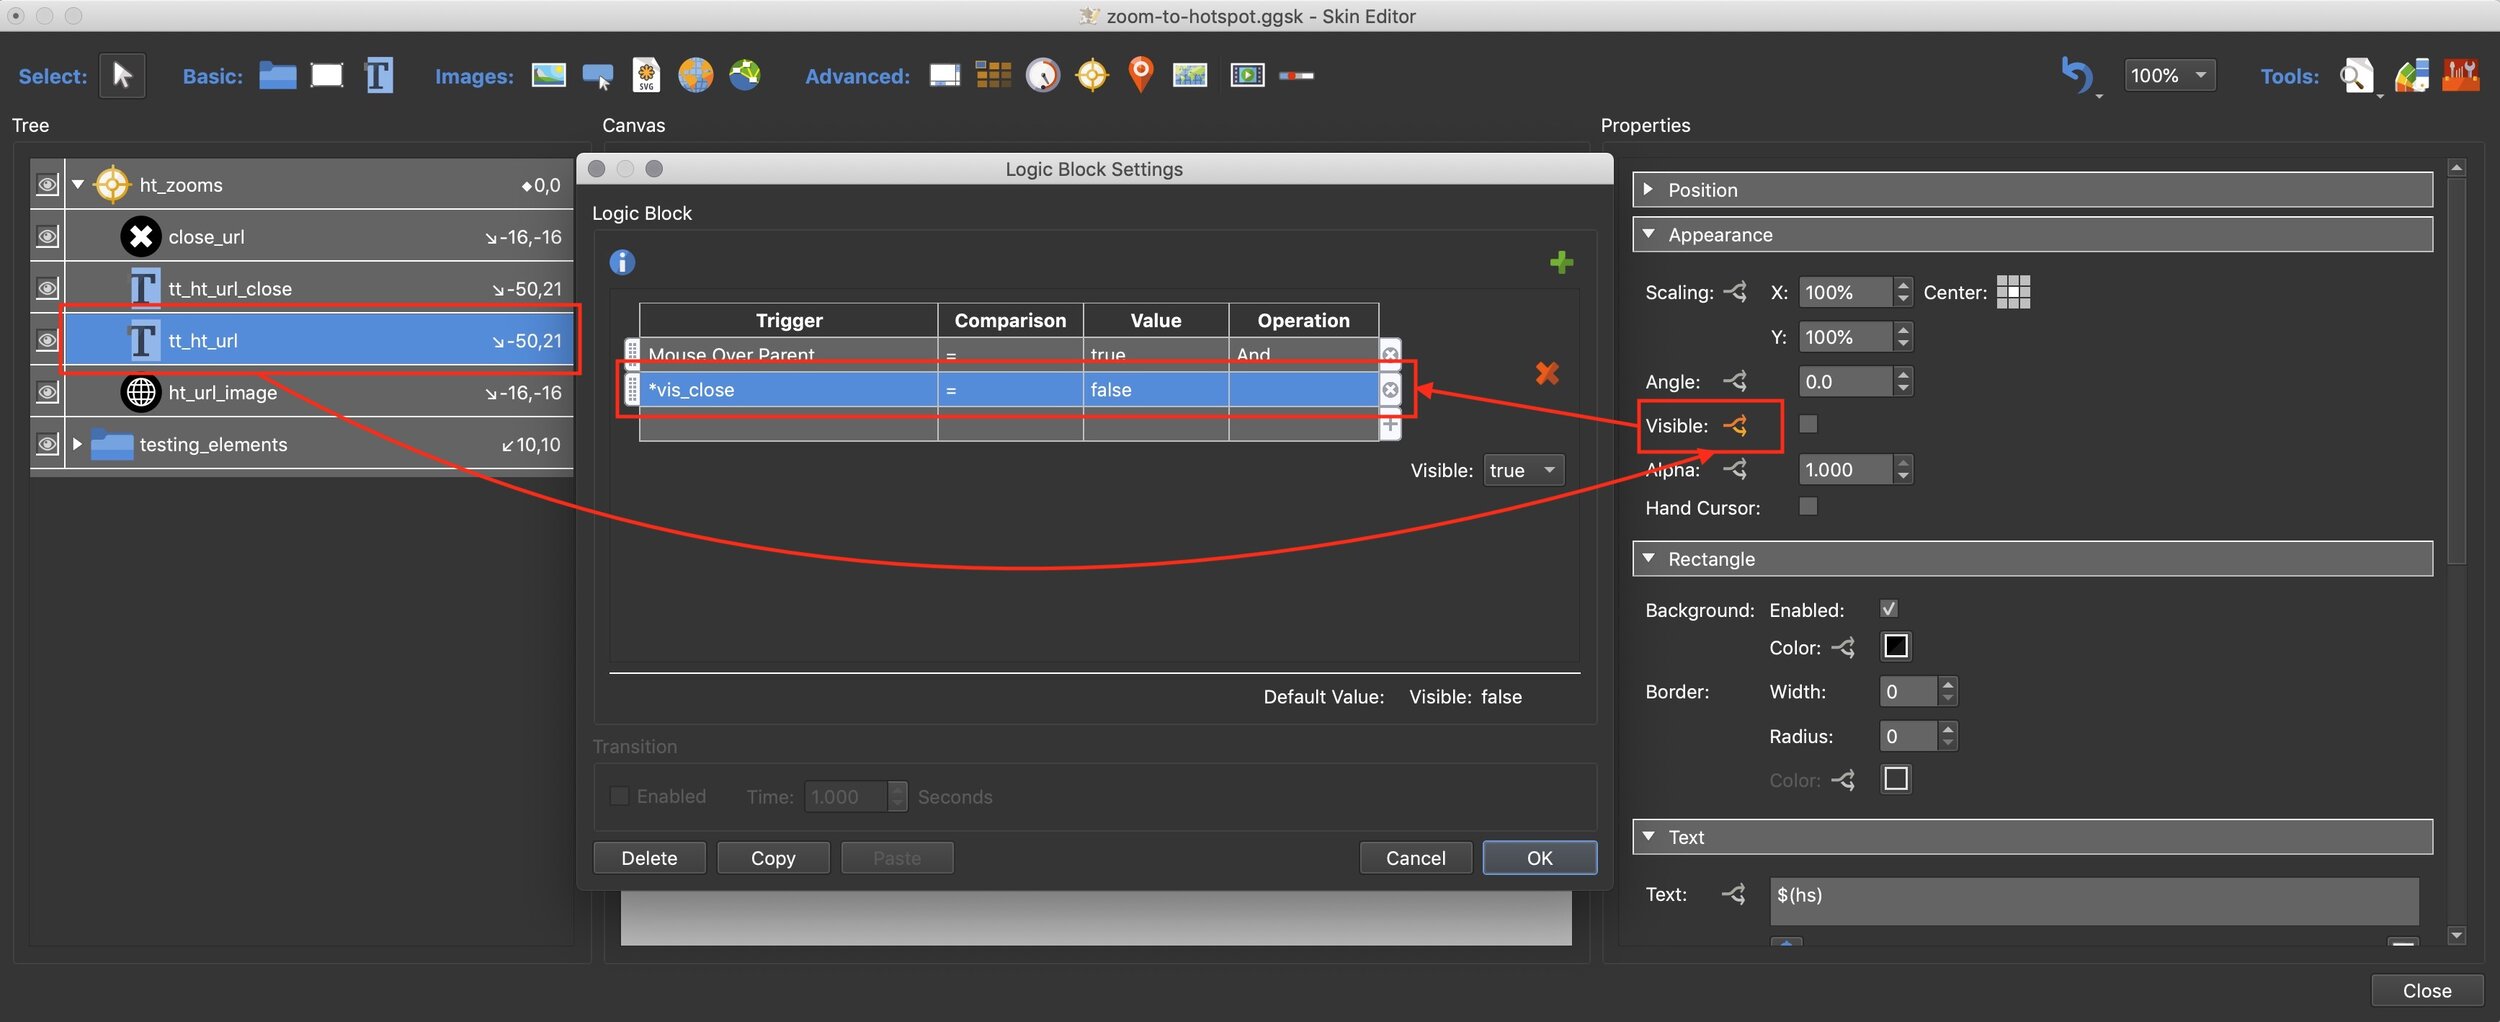Viewport: 2500px width, 1022px height.
Task: Open the Visible true dropdown
Action: (1524, 470)
